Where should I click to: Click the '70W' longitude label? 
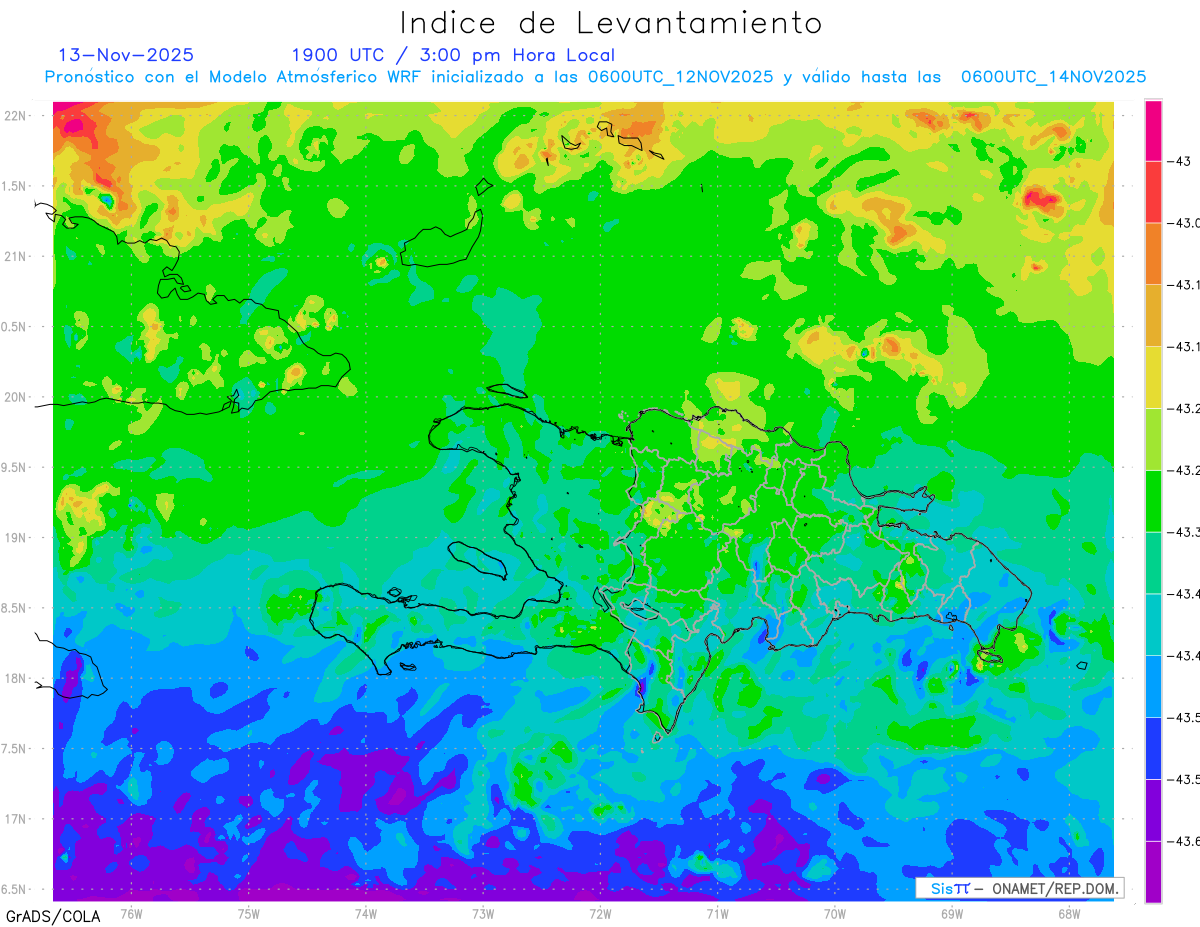tap(835, 913)
